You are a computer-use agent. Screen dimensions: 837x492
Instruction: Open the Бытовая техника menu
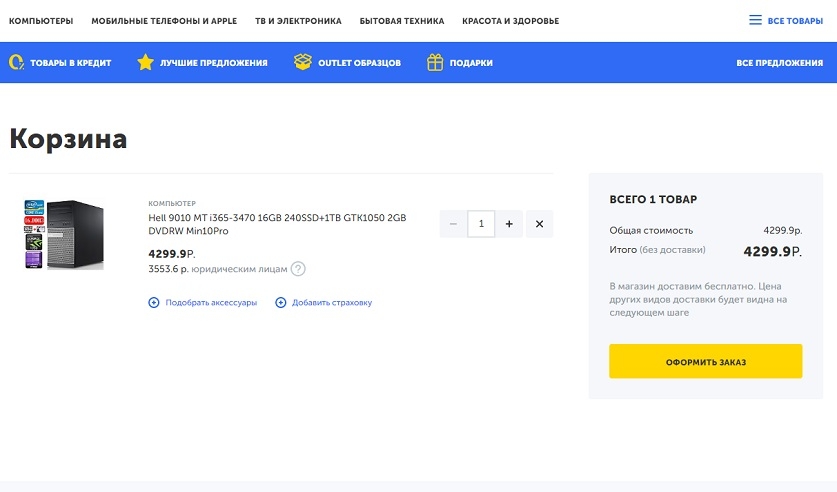402,21
